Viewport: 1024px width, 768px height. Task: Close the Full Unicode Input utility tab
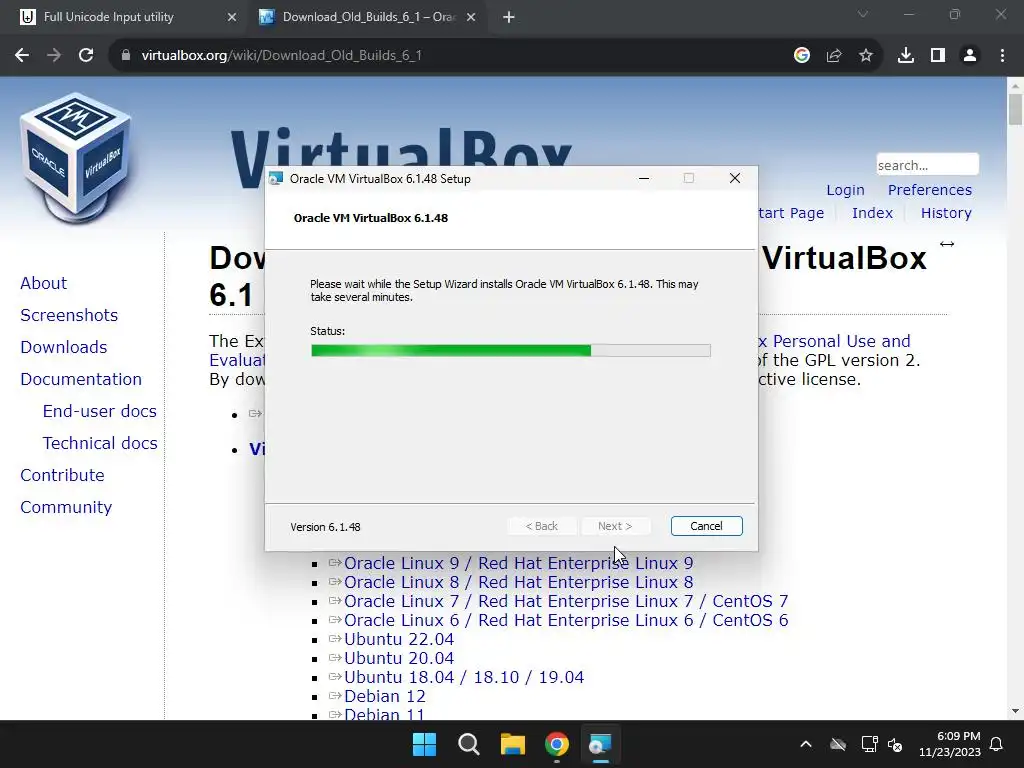[x=232, y=17]
